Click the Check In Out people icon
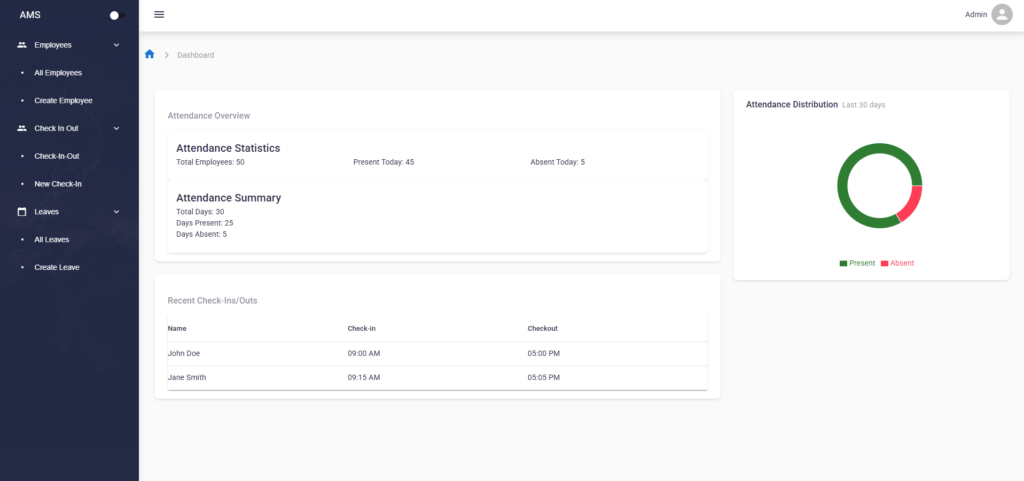 coord(22,128)
